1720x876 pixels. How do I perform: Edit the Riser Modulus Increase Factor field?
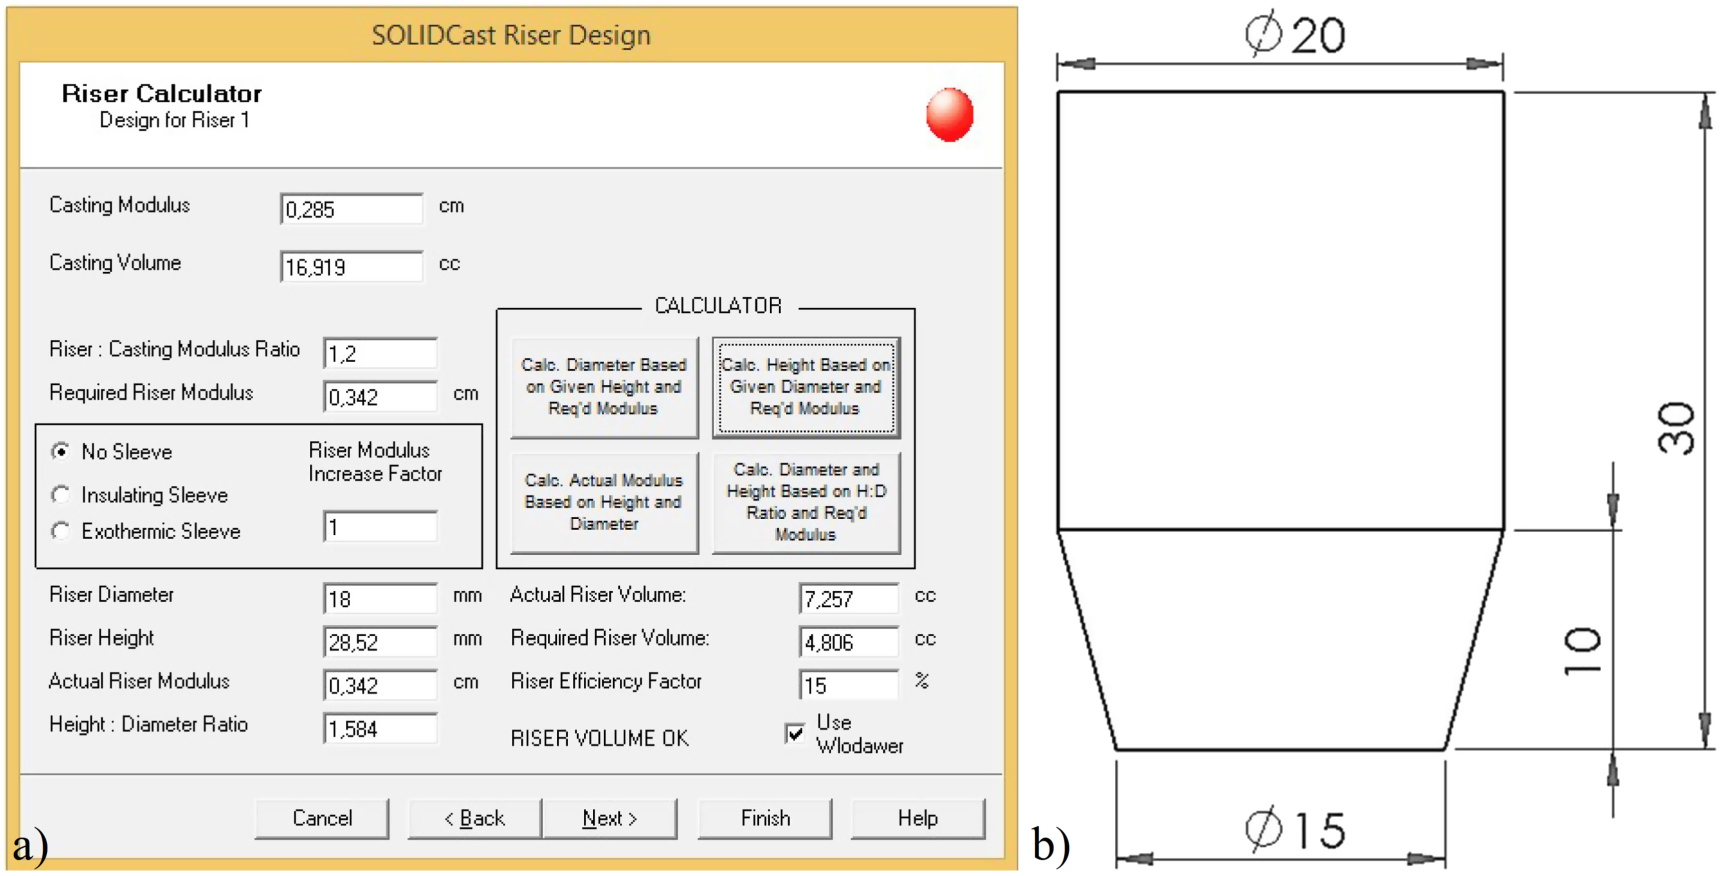click(x=380, y=527)
